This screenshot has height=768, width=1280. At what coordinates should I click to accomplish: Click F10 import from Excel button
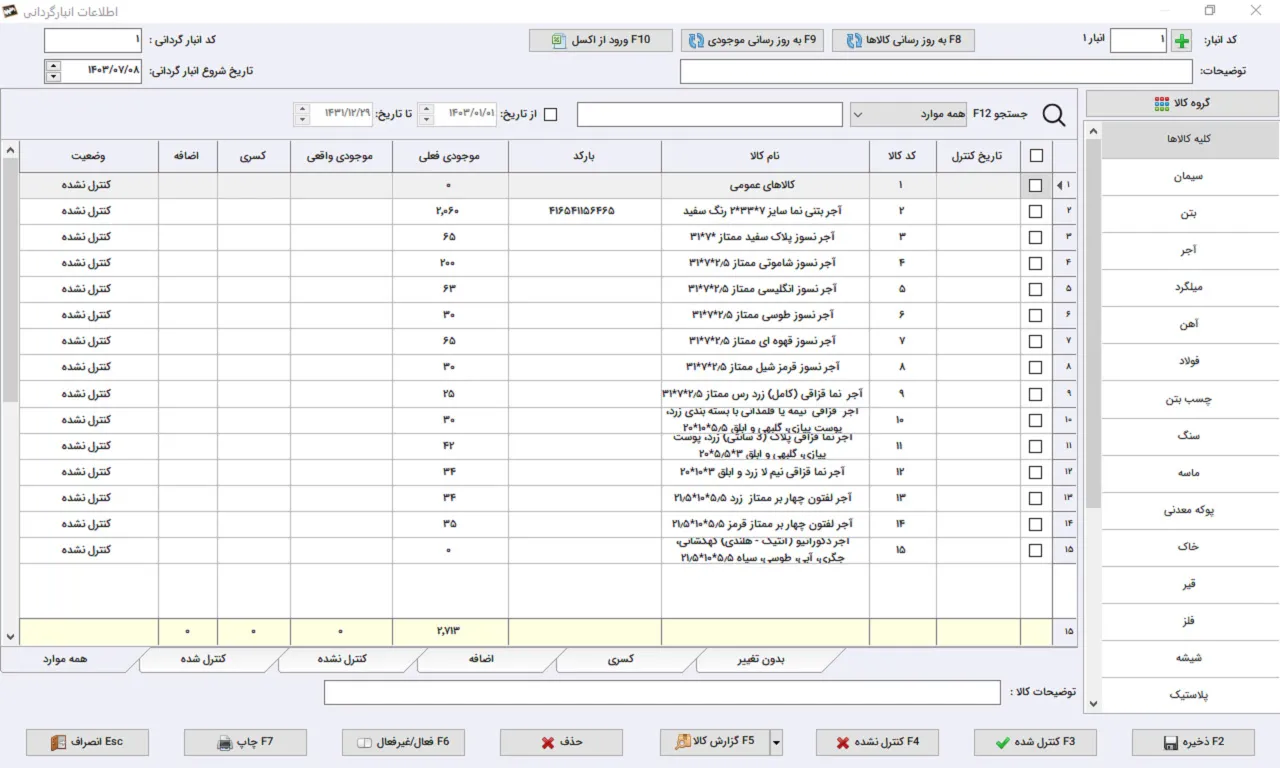[600, 41]
